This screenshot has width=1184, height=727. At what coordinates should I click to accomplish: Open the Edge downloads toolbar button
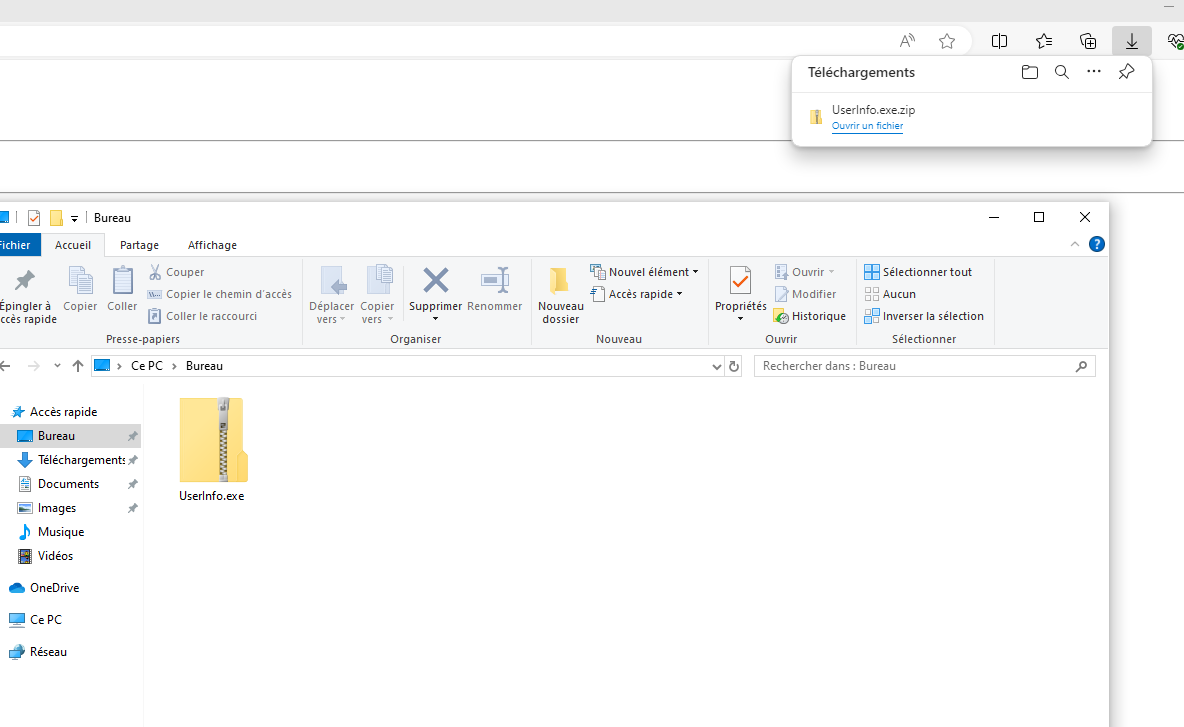(x=1131, y=41)
